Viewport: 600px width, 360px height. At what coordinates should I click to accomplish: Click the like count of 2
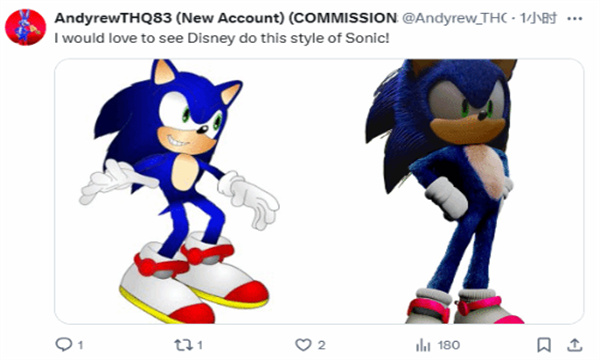pyautogui.click(x=321, y=345)
